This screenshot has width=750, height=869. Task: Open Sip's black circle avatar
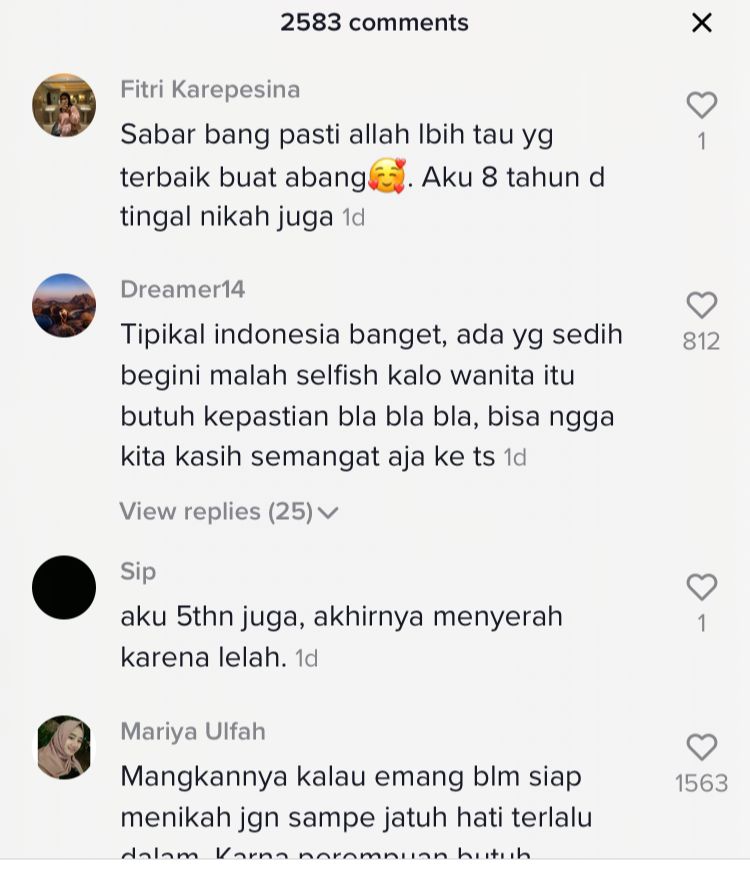click(x=64, y=587)
